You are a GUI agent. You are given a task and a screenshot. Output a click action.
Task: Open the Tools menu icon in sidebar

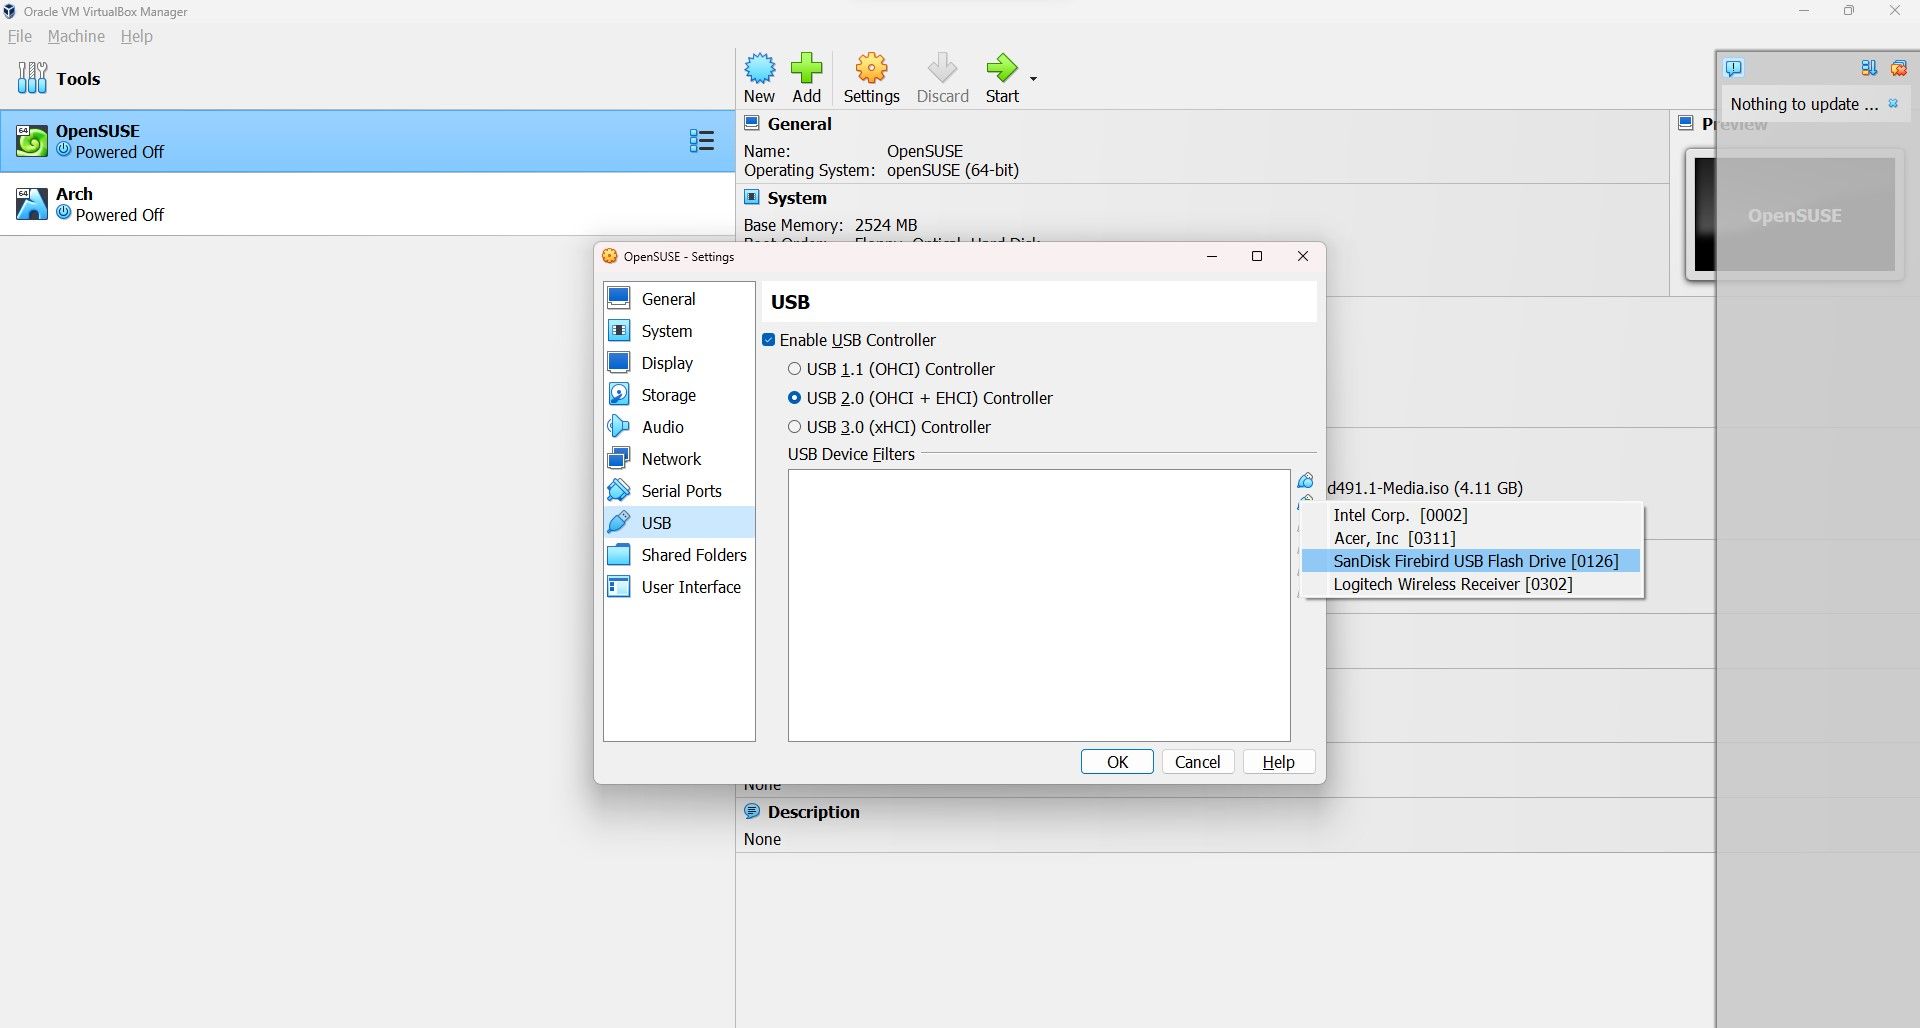[31, 77]
